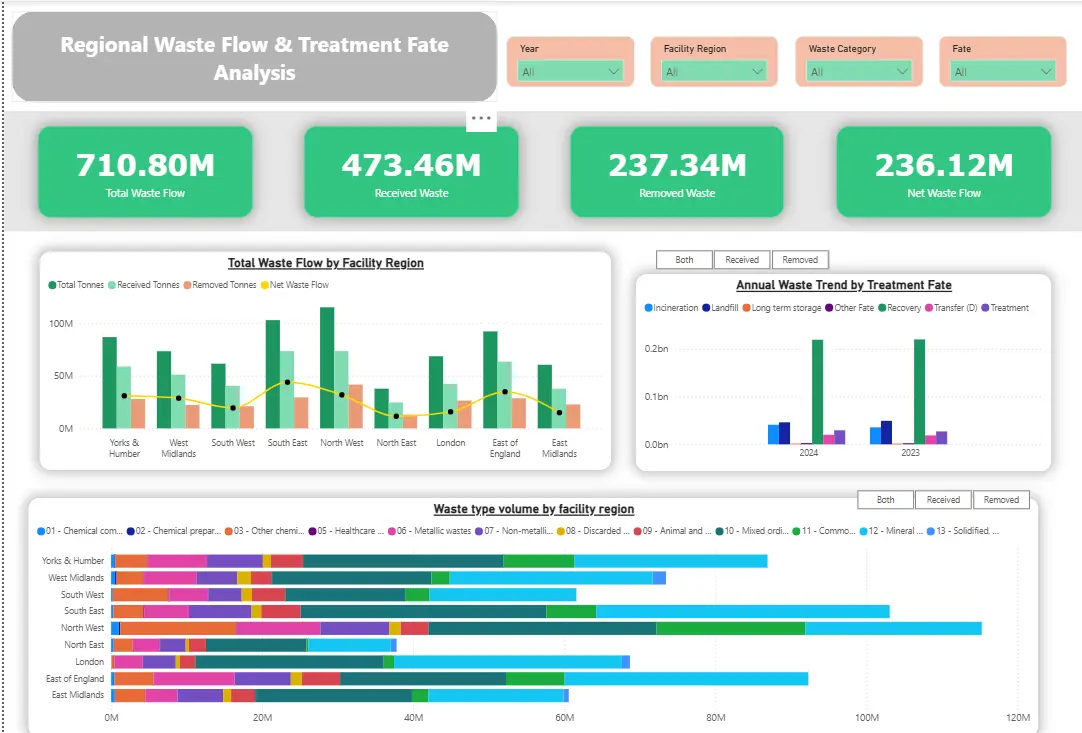Click the North West Total Tonnes bar

[x=327, y=368]
